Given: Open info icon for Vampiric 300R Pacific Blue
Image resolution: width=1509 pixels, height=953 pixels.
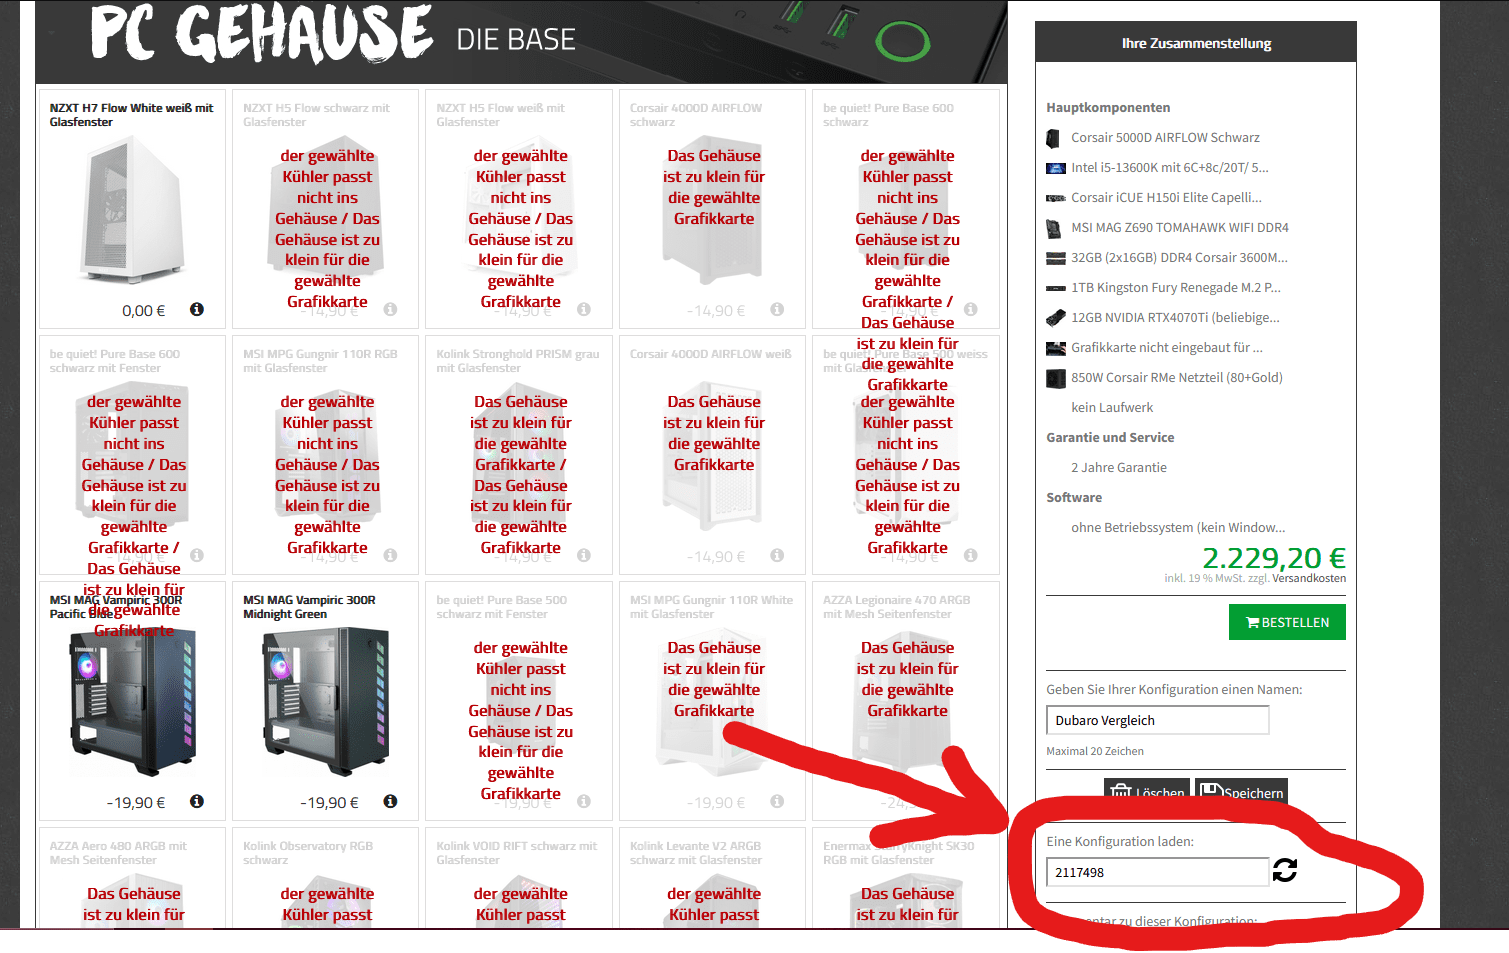Looking at the screenshot, I should 197,801.
